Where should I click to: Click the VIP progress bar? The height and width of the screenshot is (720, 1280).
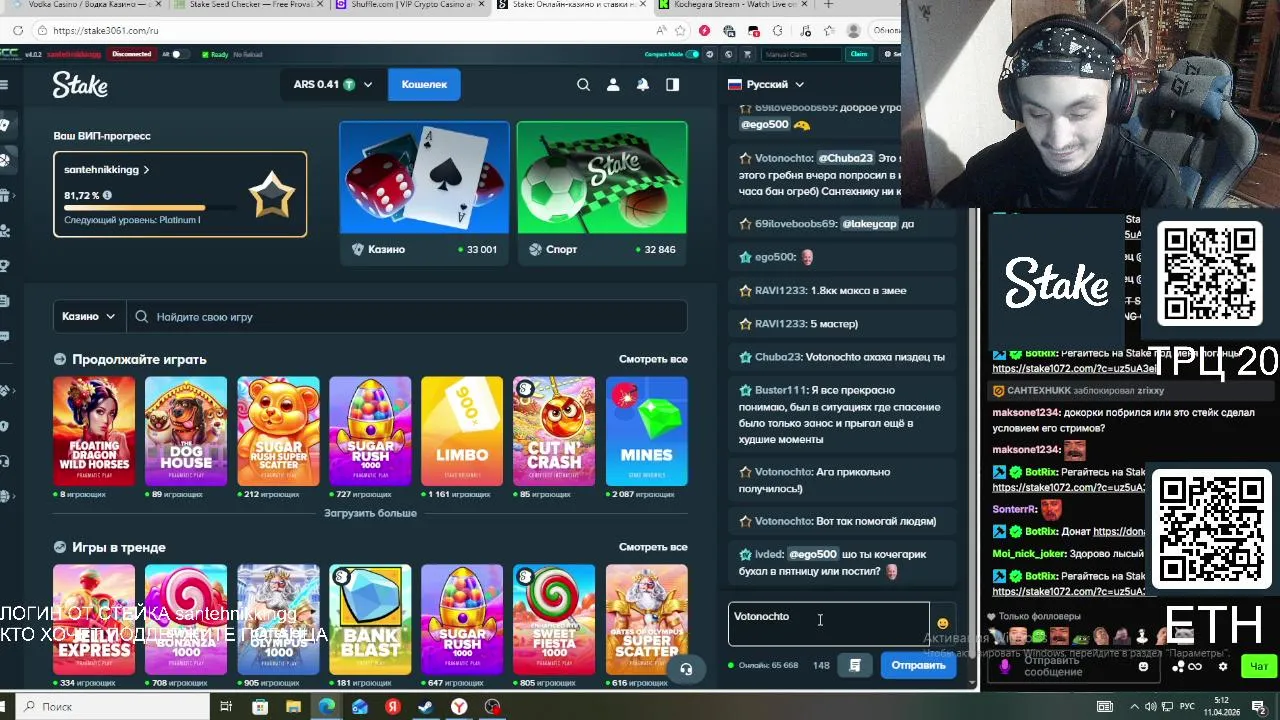click(x=149, y=208)
